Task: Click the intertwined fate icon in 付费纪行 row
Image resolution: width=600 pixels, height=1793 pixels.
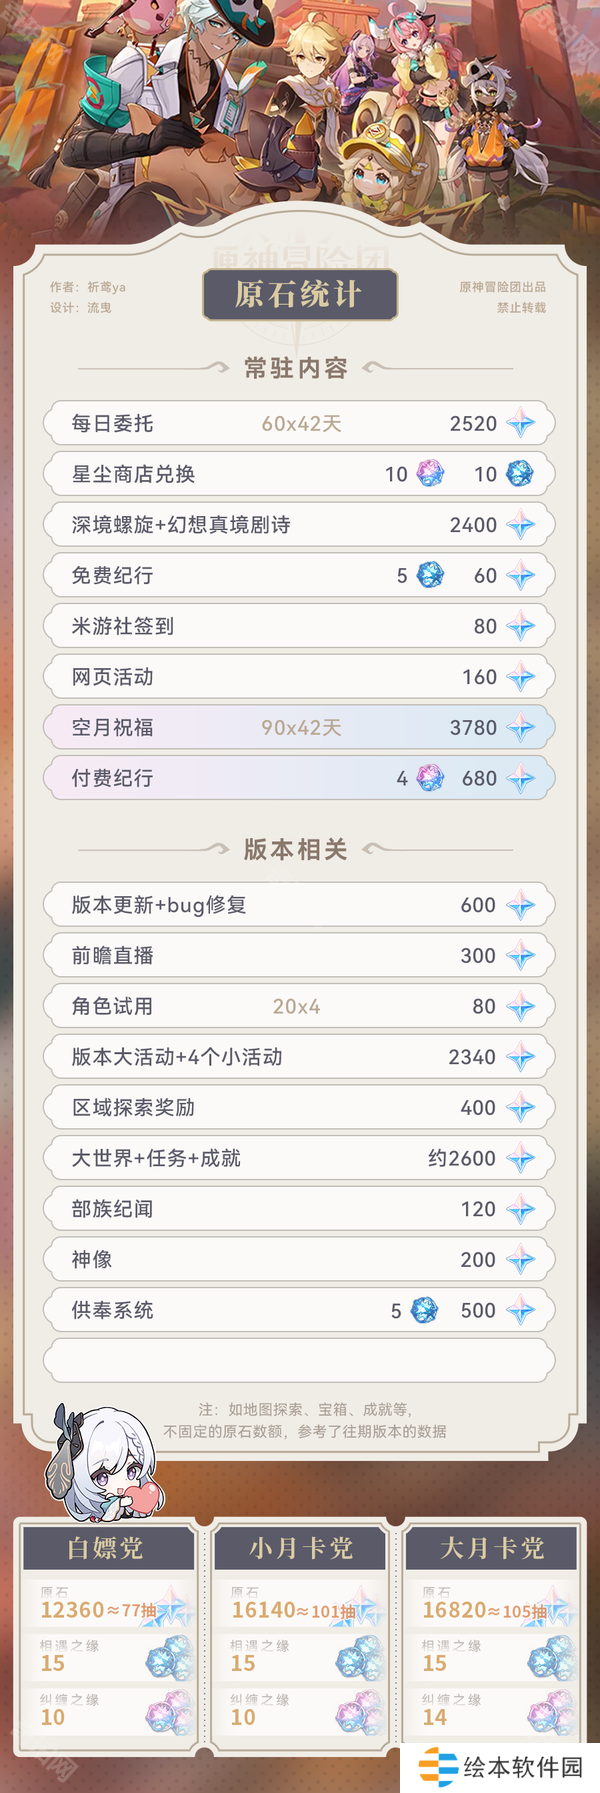Action: (x=430, y=778)
